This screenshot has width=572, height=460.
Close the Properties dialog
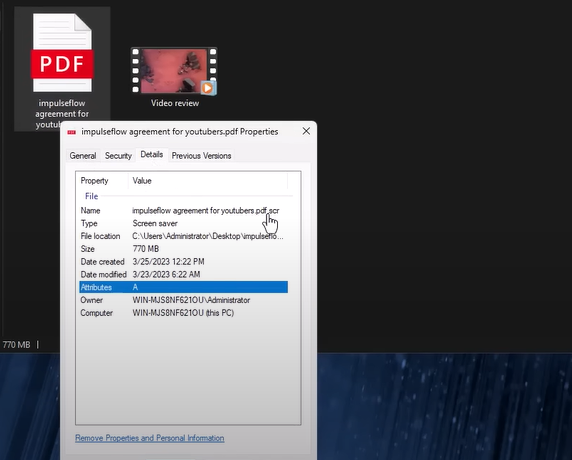[306, 131]
